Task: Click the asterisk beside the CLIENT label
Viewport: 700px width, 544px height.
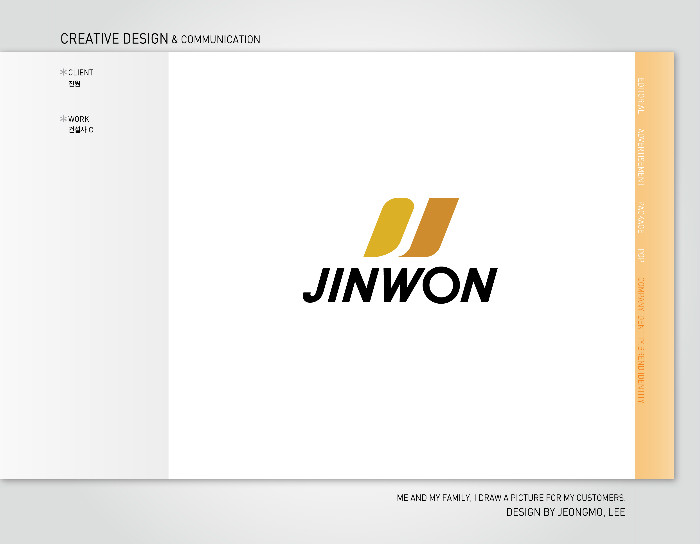Action: point(63,72)
